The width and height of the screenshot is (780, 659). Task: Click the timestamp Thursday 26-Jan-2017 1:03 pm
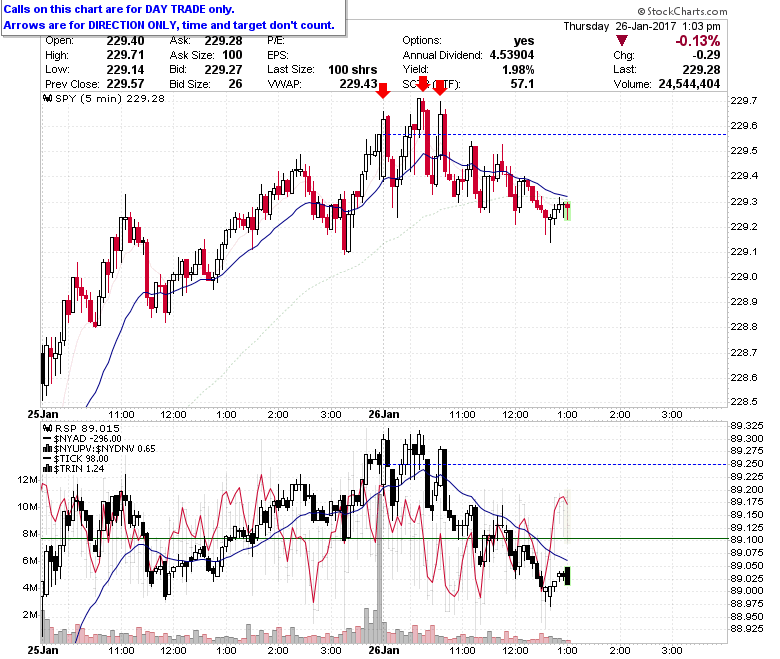[642, 26]
